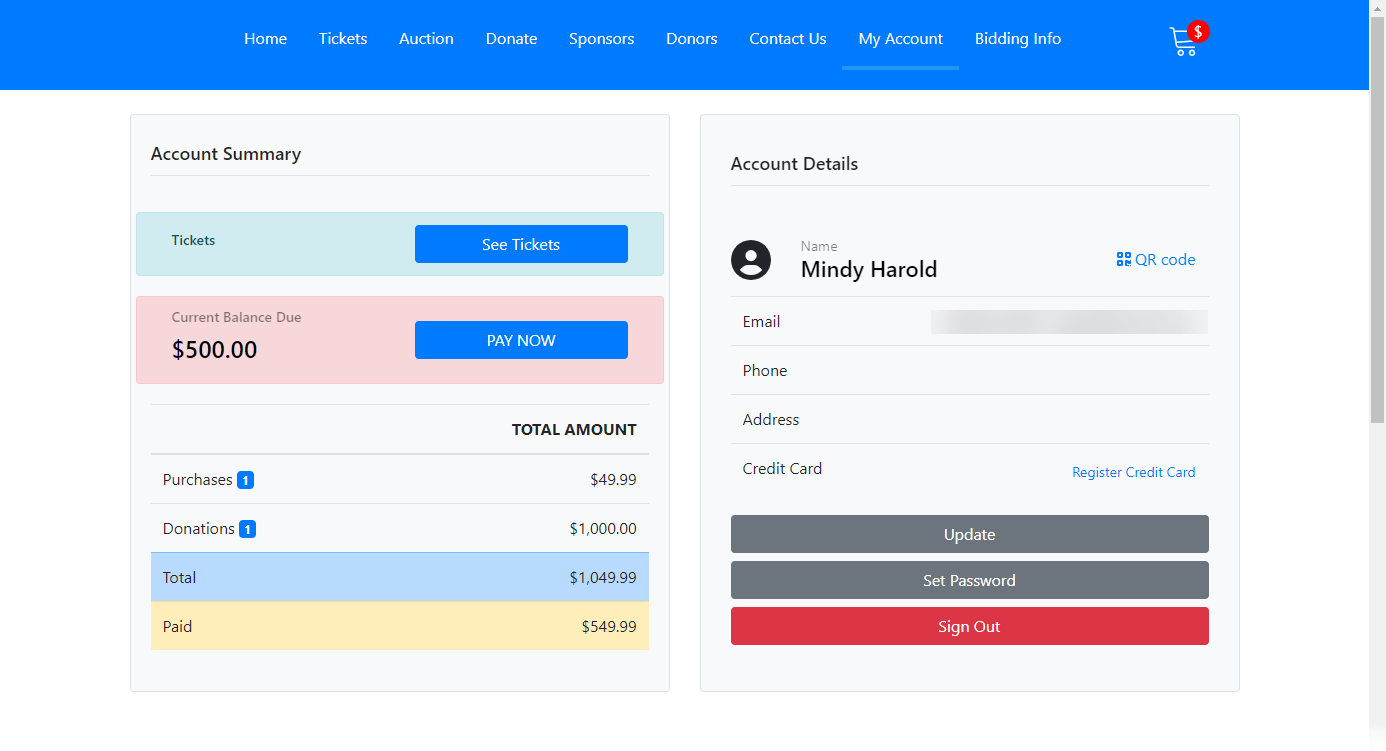Viewport: 1386px width, 751px height.
Task: Open the Donors page
Action: click(x=691, y=39)
